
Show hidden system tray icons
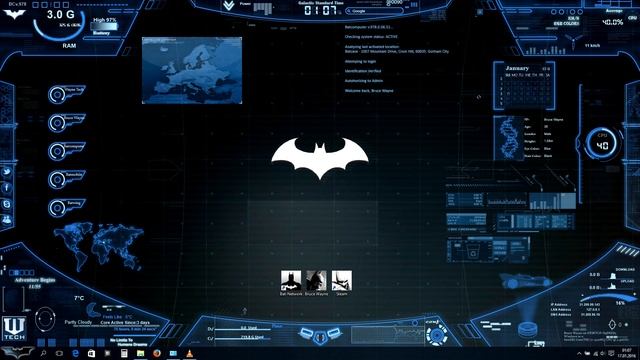pyautogui.click(x=579, y=353)
